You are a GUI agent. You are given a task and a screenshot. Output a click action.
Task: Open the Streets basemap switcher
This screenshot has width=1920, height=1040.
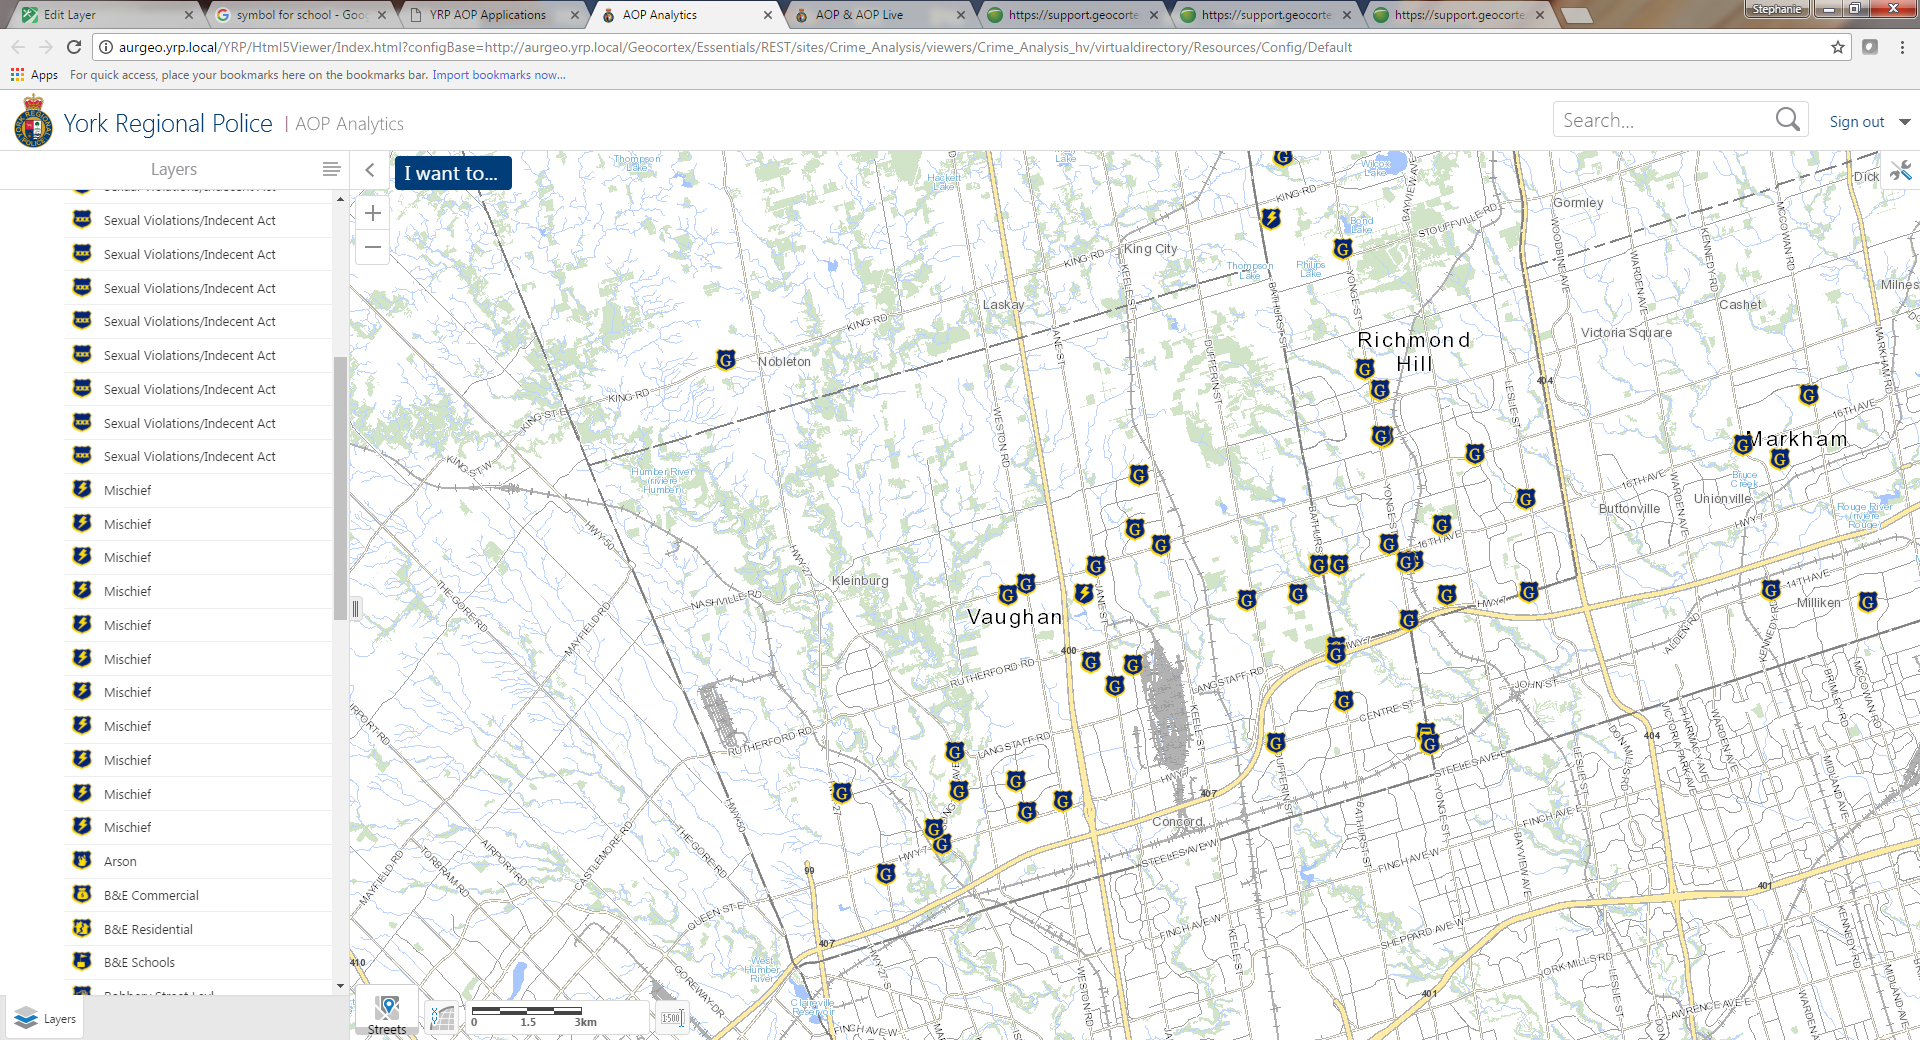(x=387, y=1011)
